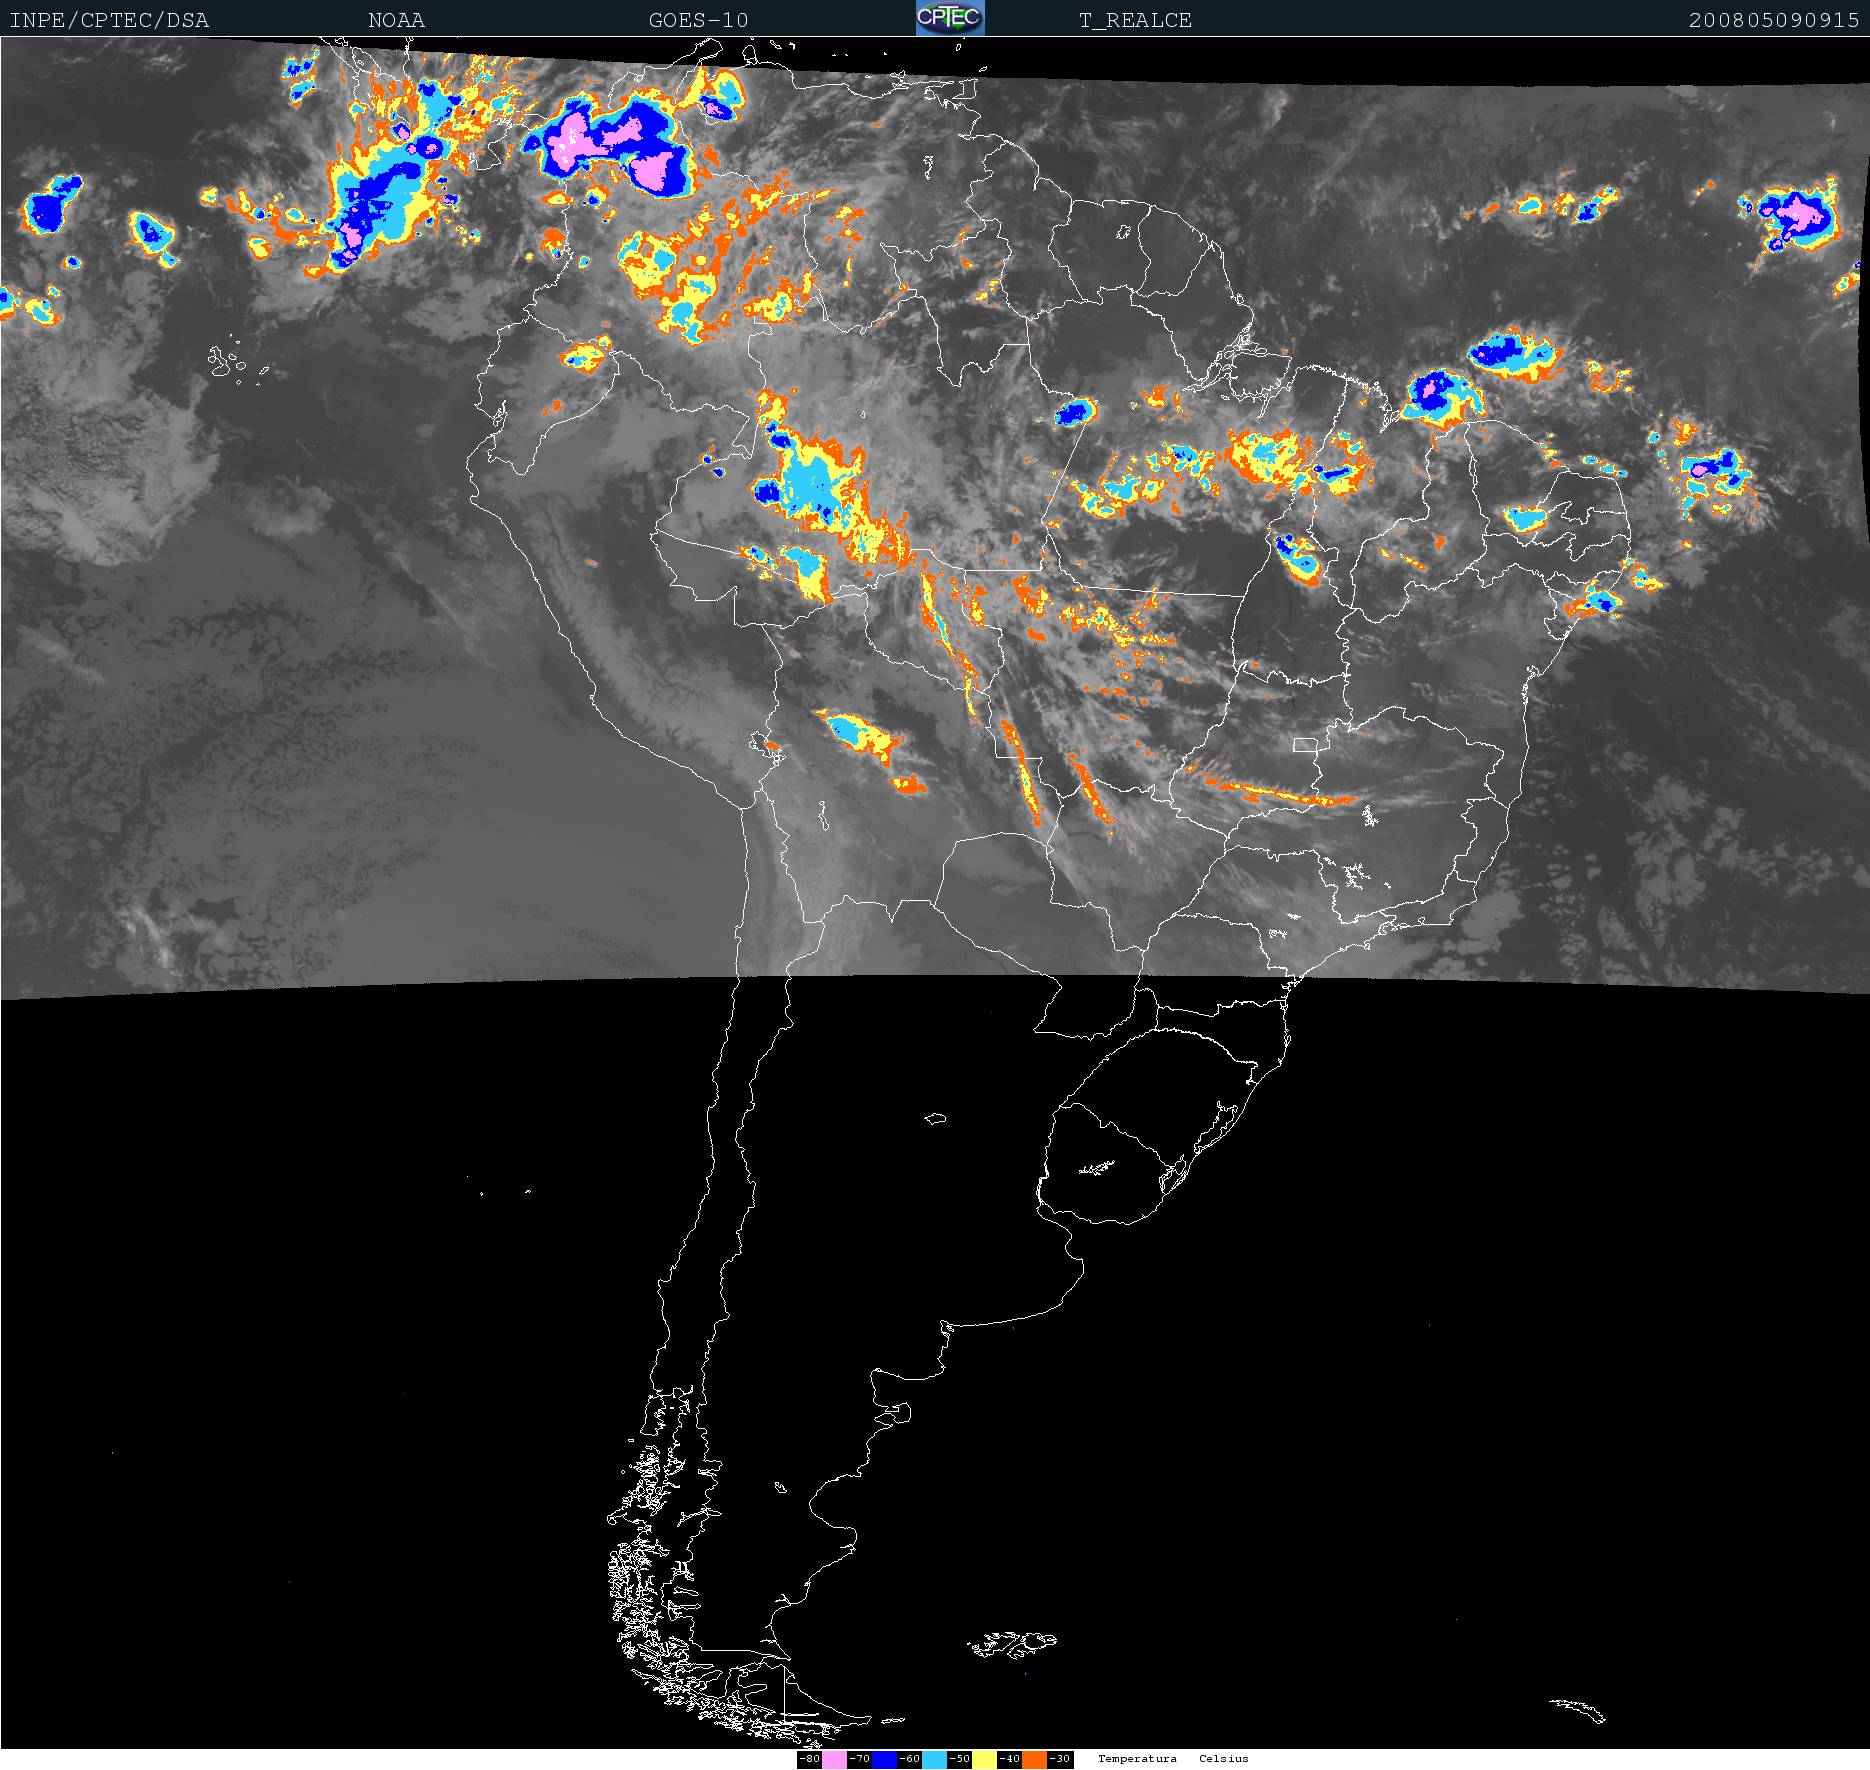This screenshot has height=1770, width=1870.
Task: Click the INPE/CPTEC/DSA header text
Action: click(x=109, y=20)
